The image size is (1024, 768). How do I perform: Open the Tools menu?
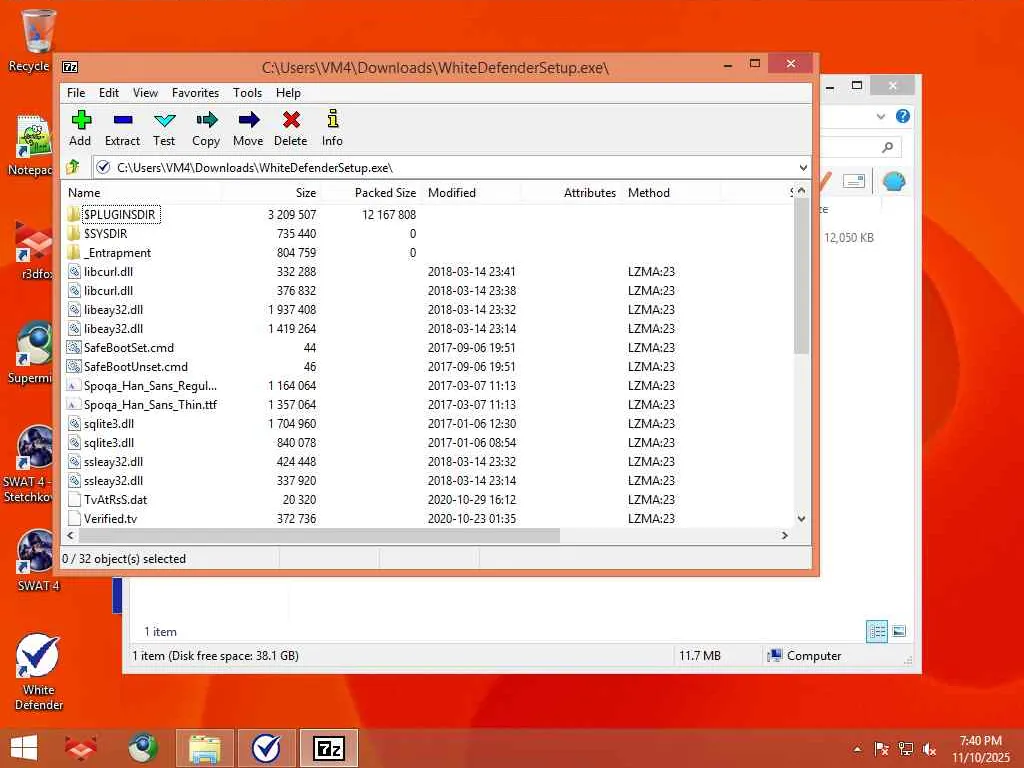tap(248, 93)
